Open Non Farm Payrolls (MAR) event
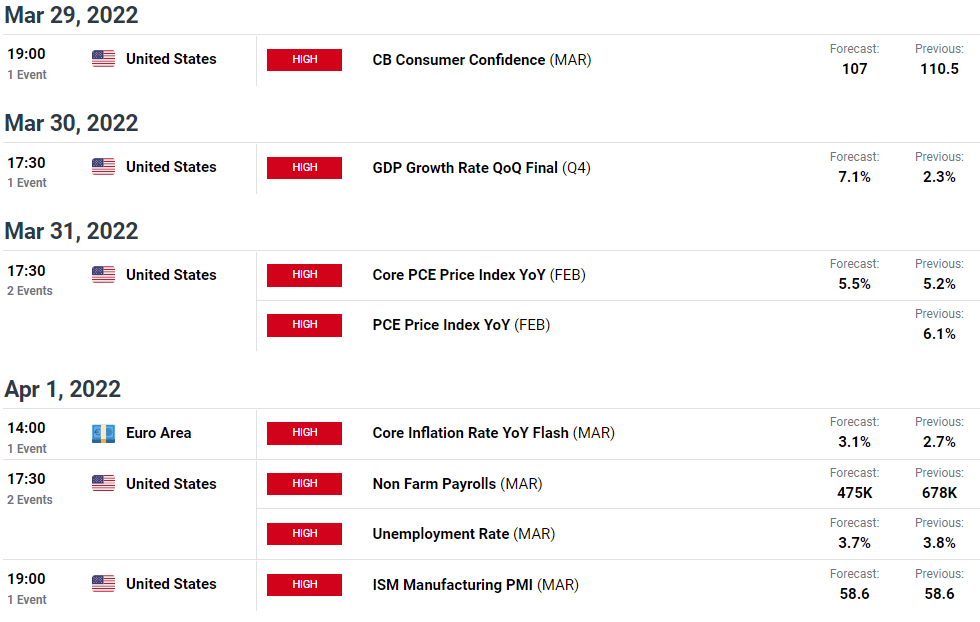980x622 pixels. 458,484
